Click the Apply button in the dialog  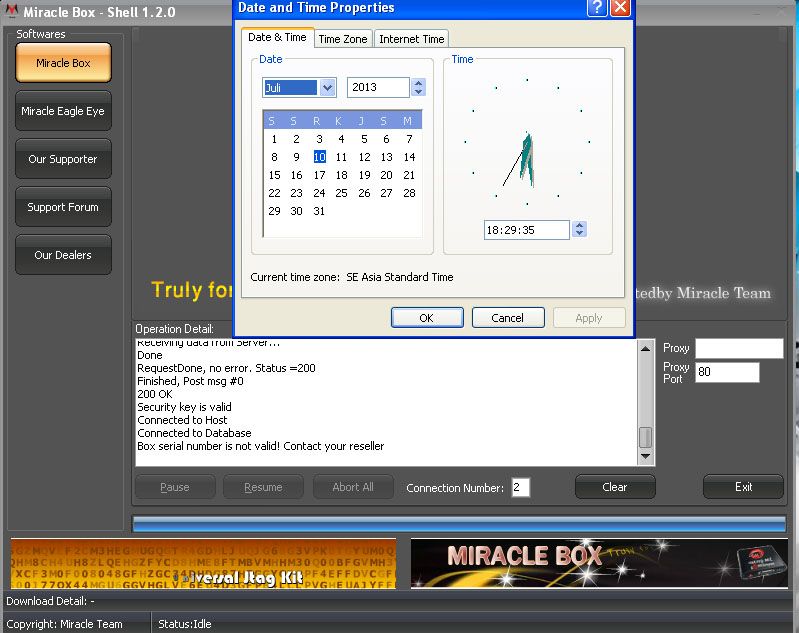click(x=589, y=318)
